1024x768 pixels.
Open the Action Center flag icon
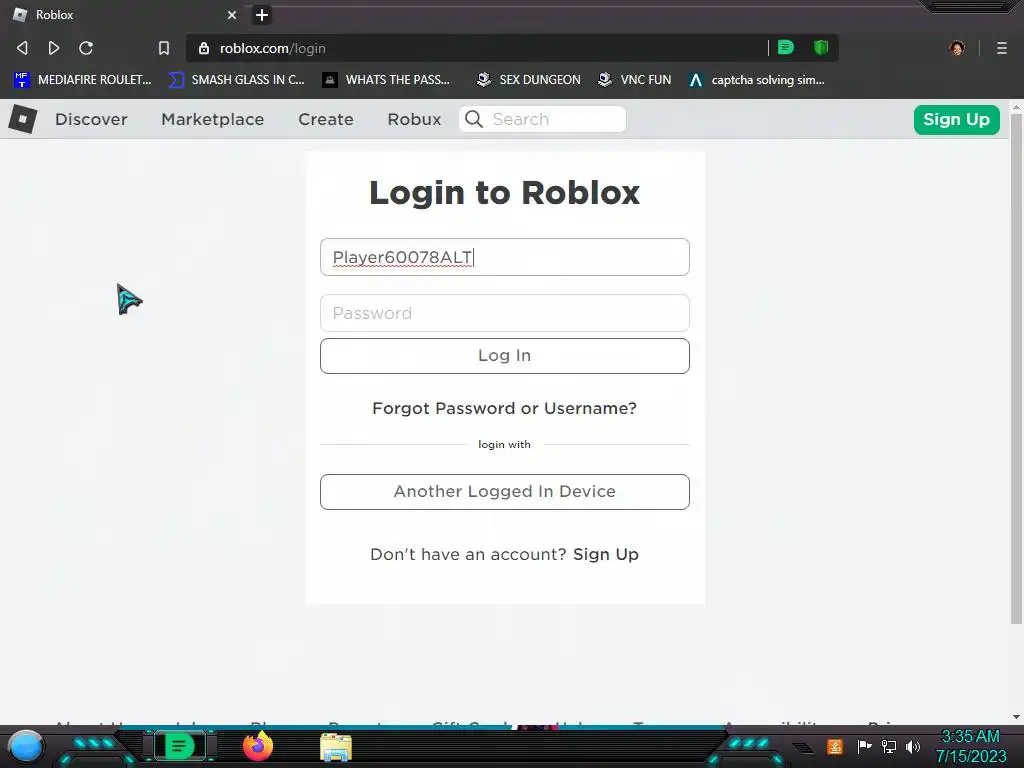click(x=864, y=746)
